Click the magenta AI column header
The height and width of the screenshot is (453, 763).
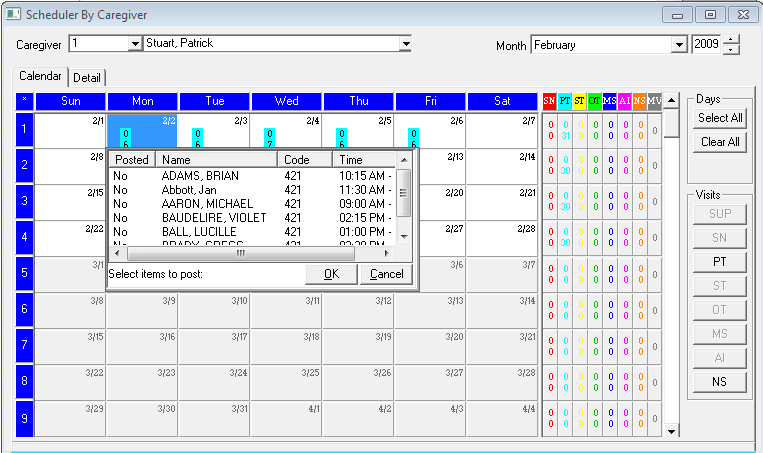point(625,101)
